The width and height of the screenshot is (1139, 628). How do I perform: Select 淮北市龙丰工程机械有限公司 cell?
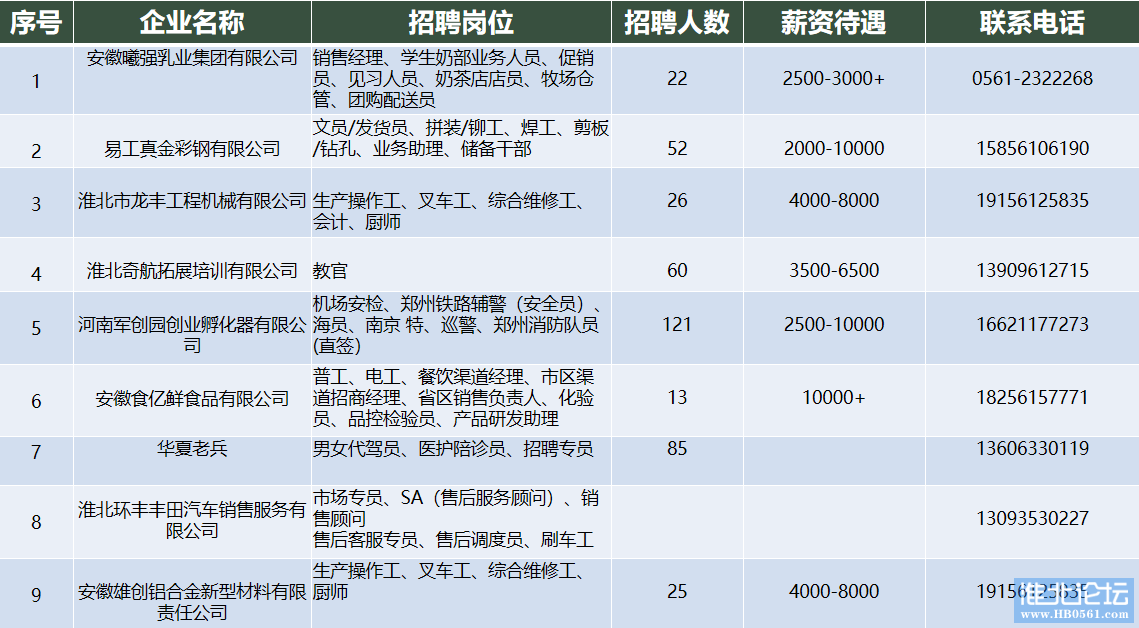tap(192, 200)
